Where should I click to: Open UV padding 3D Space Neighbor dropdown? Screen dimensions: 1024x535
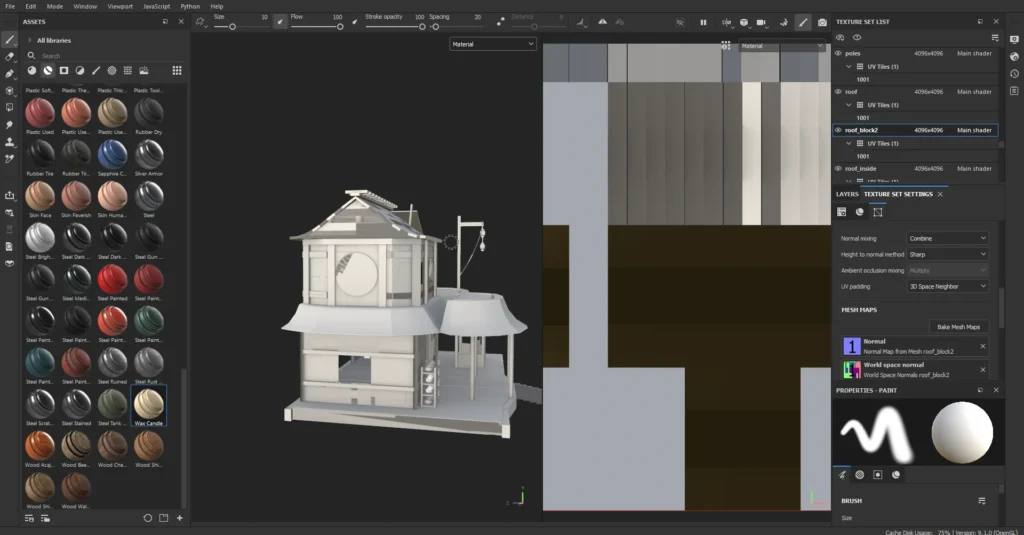[x=947, y=286]
